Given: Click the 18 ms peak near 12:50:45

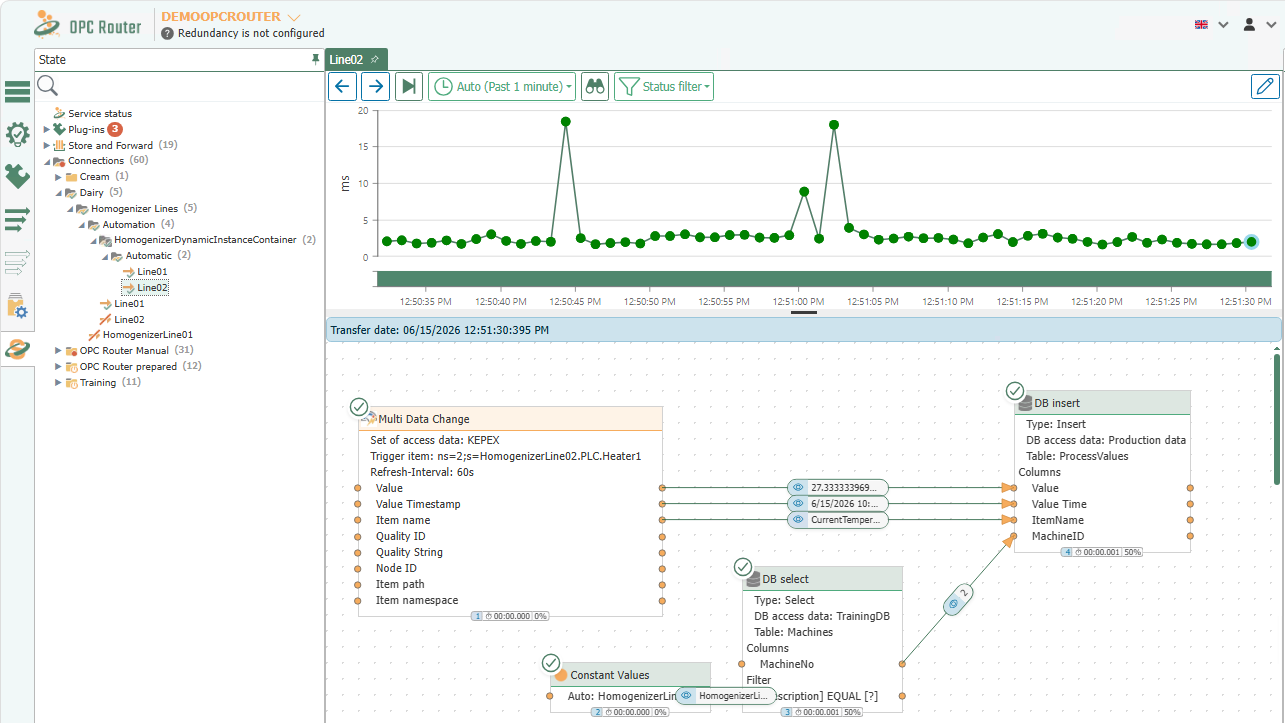Looking at the screenshot, I should pos(566,121).
